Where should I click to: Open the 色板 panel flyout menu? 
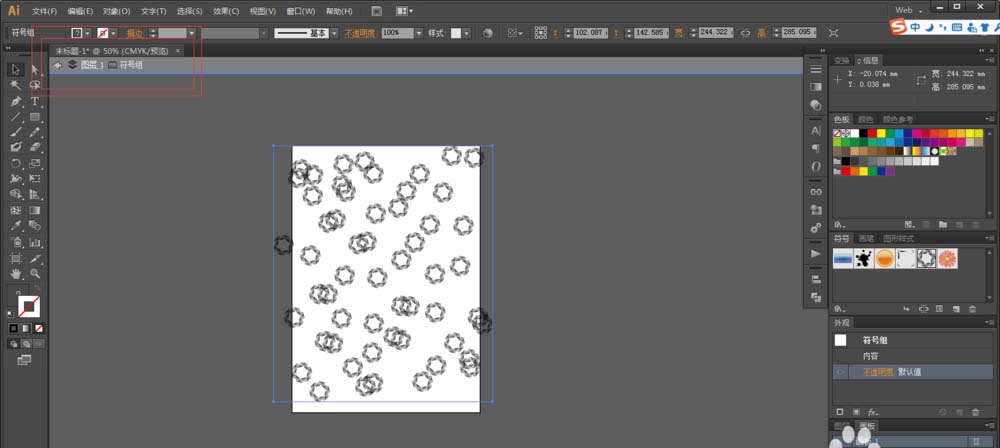989,119
